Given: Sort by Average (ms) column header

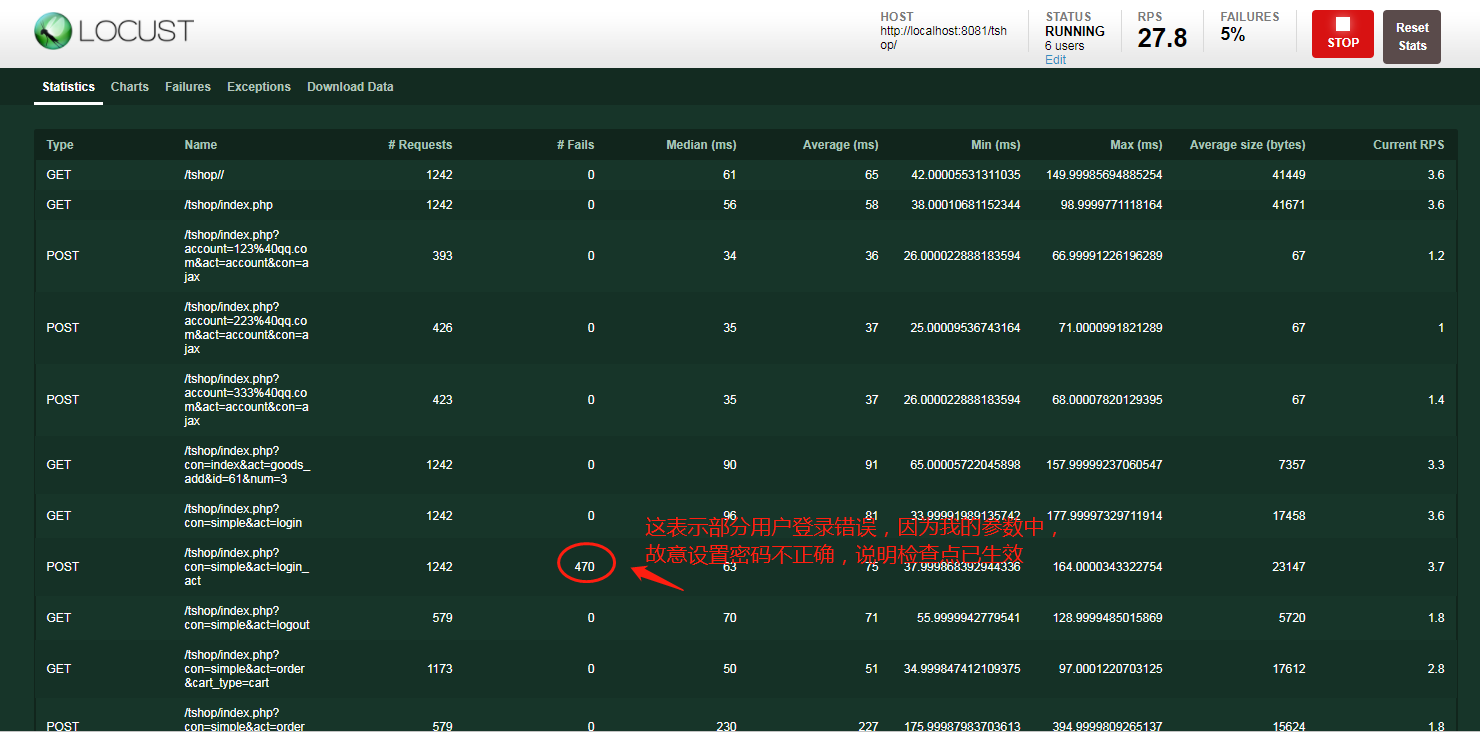Looking at the screenshot, I should [841, 145].
